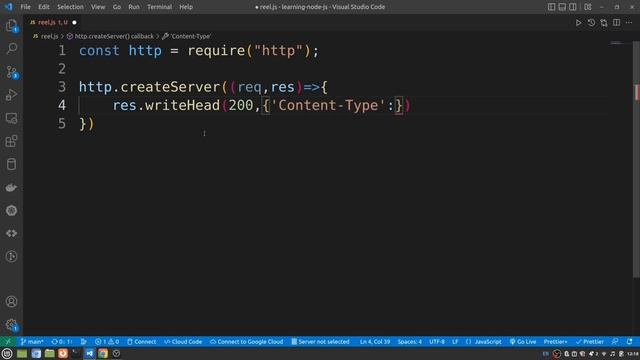Screen dimensions: 640x360
Task: Click the vertical editor scrollbar
Action: [x=636, y=159]
